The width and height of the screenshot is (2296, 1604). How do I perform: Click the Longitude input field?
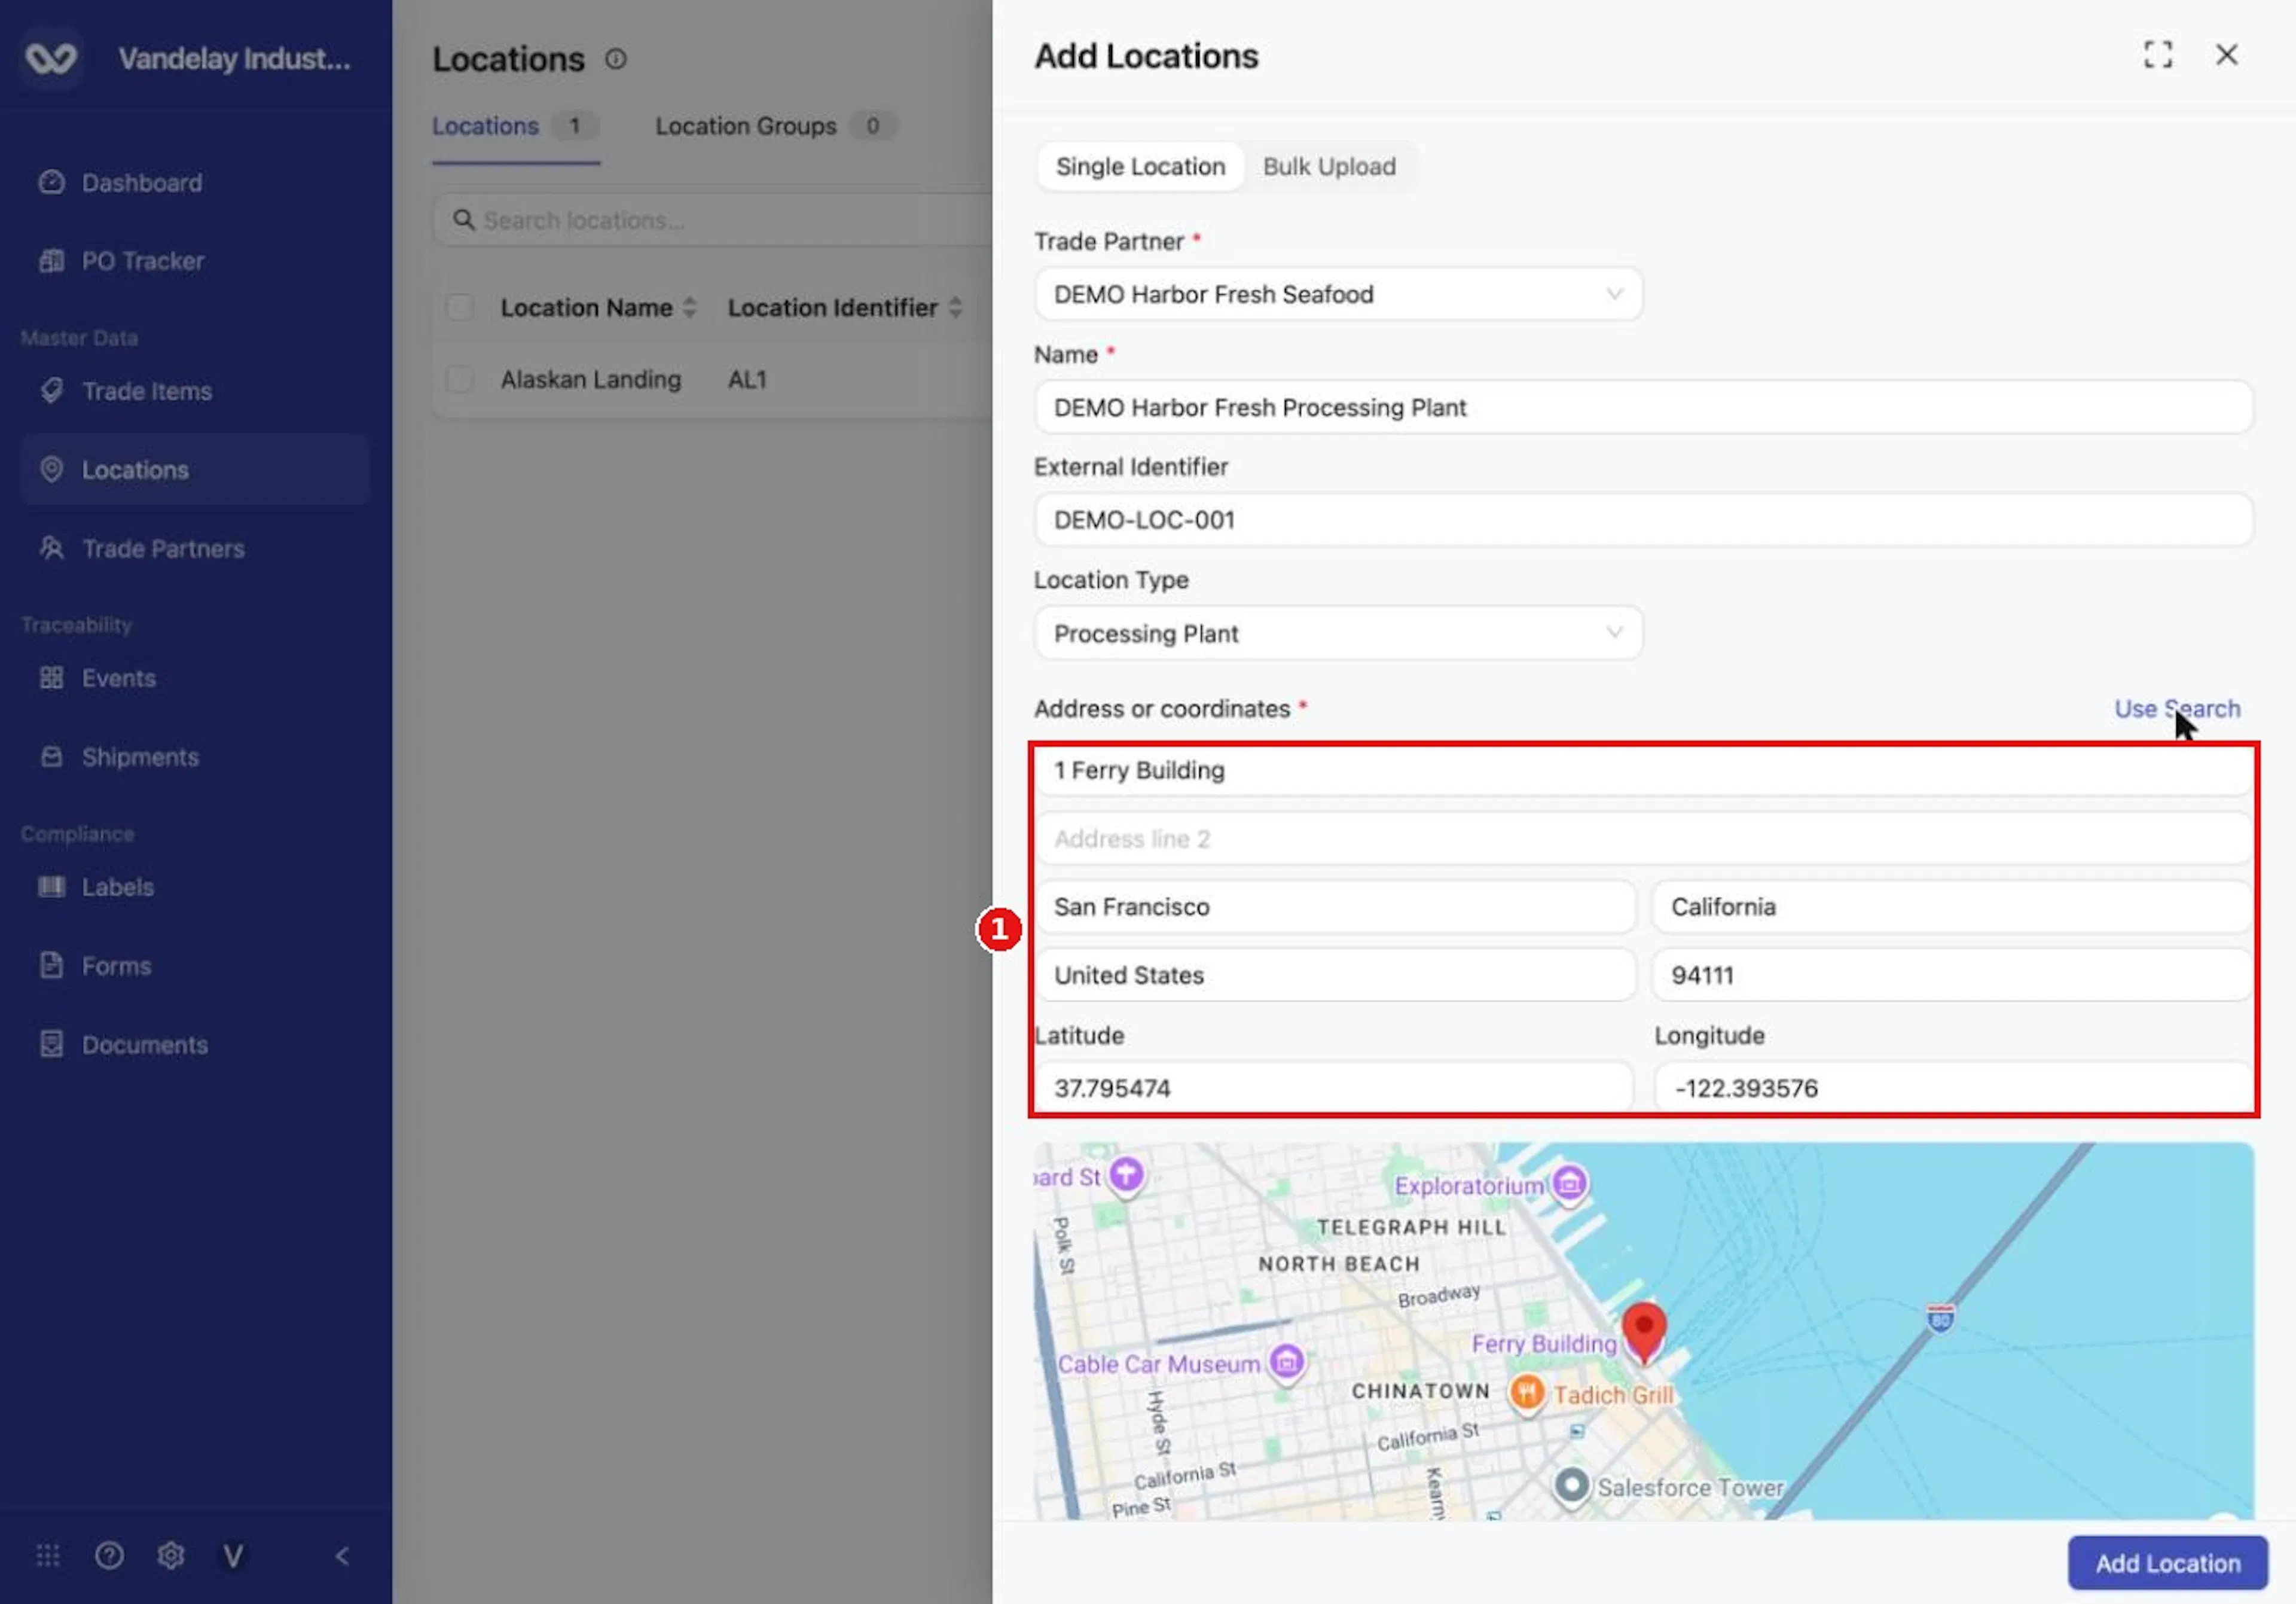click(1953, 1089)
